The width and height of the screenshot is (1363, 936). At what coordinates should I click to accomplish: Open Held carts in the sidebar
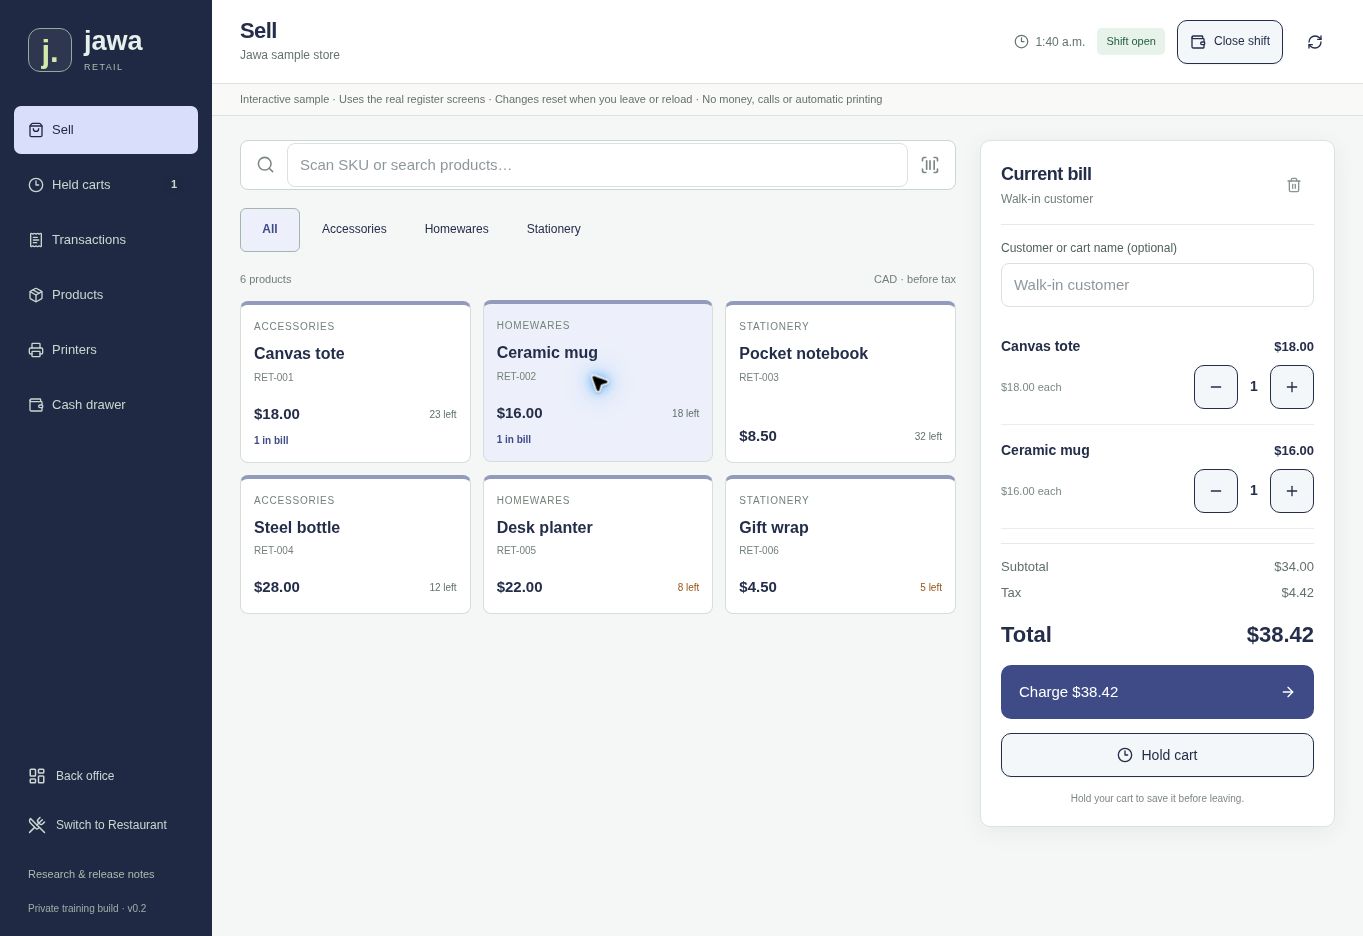(106, 185)
